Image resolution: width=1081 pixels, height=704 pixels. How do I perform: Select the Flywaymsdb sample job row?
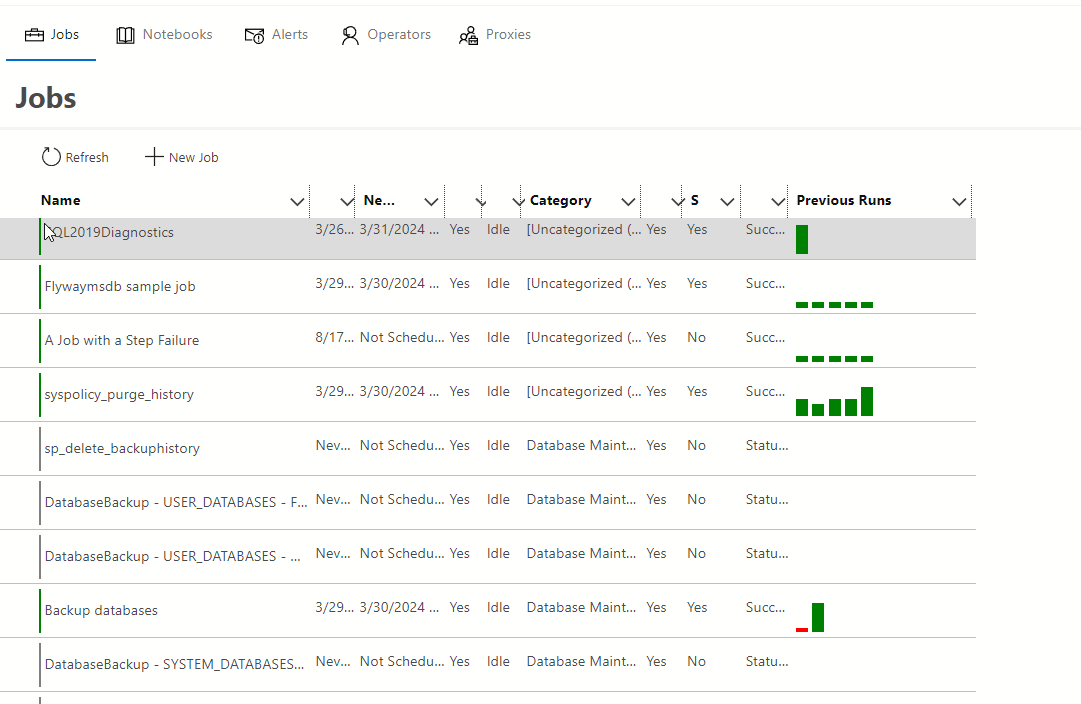click(120, 287)
